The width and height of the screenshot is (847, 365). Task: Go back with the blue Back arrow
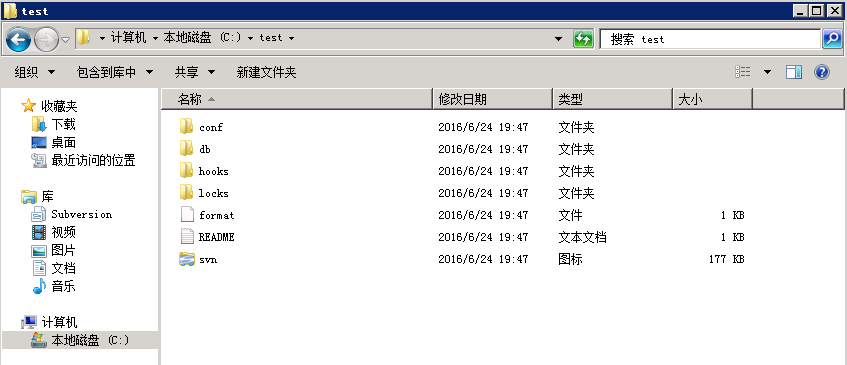(x=18, y=39)
